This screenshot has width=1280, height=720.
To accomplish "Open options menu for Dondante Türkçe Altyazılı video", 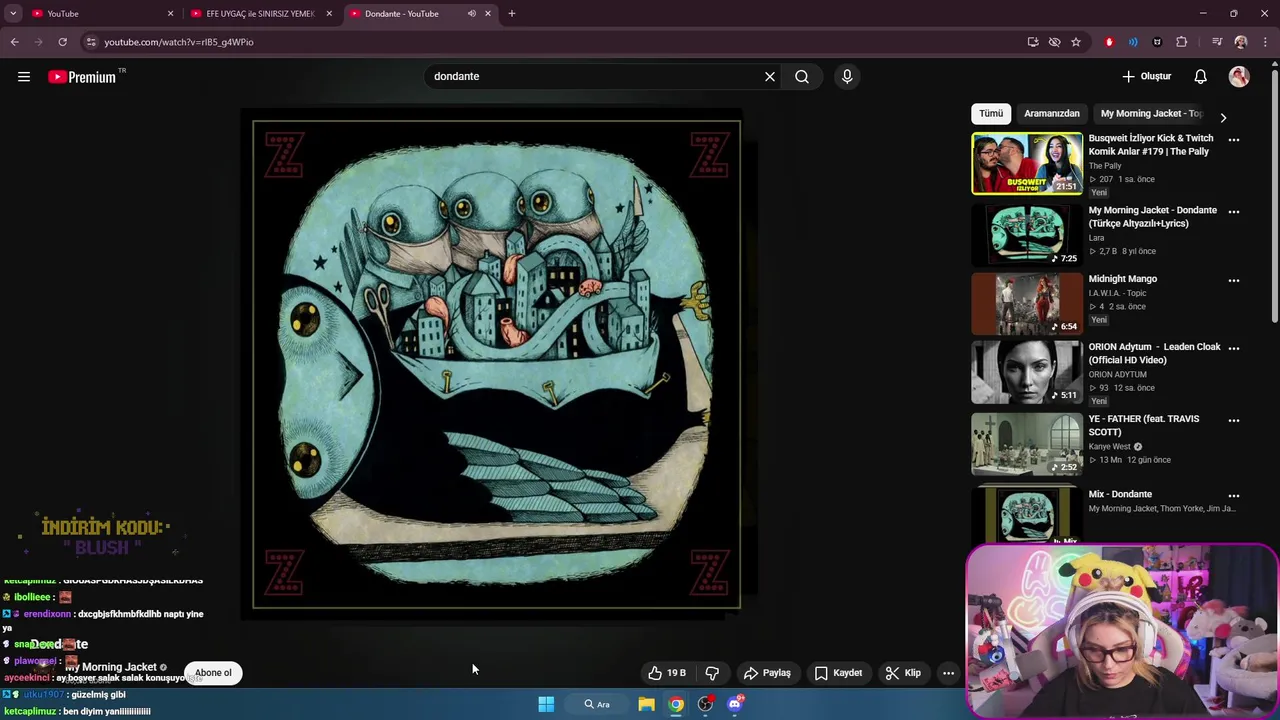I will (x=1234, y=212).
